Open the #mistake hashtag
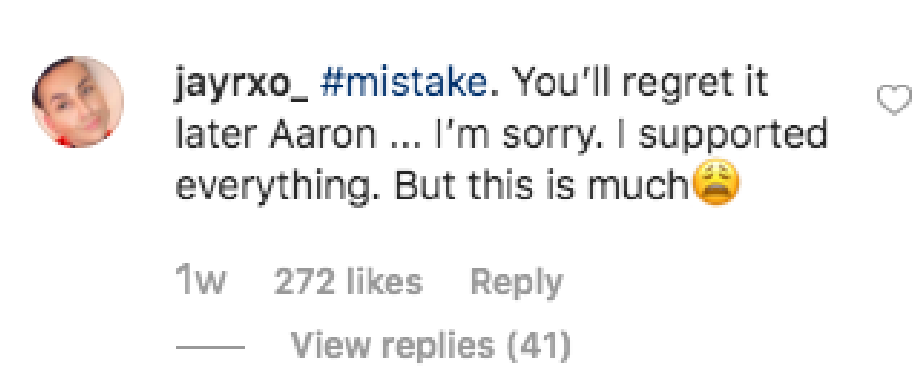Screen dimensions: 922x384 [x=404, y=84]
